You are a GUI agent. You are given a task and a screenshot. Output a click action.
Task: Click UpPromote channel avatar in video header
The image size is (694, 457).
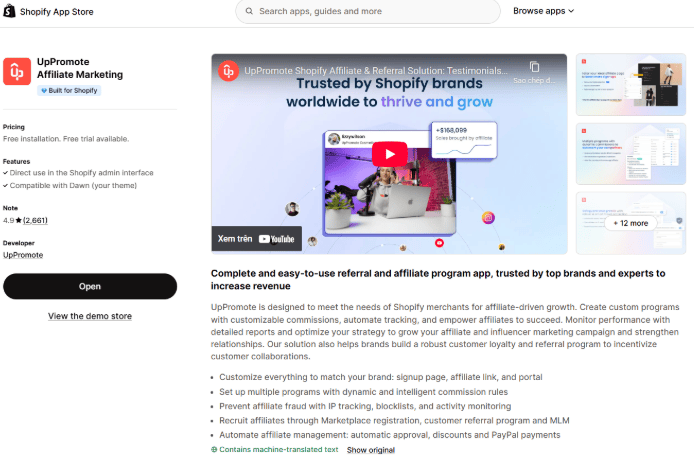tap(228, 71)
